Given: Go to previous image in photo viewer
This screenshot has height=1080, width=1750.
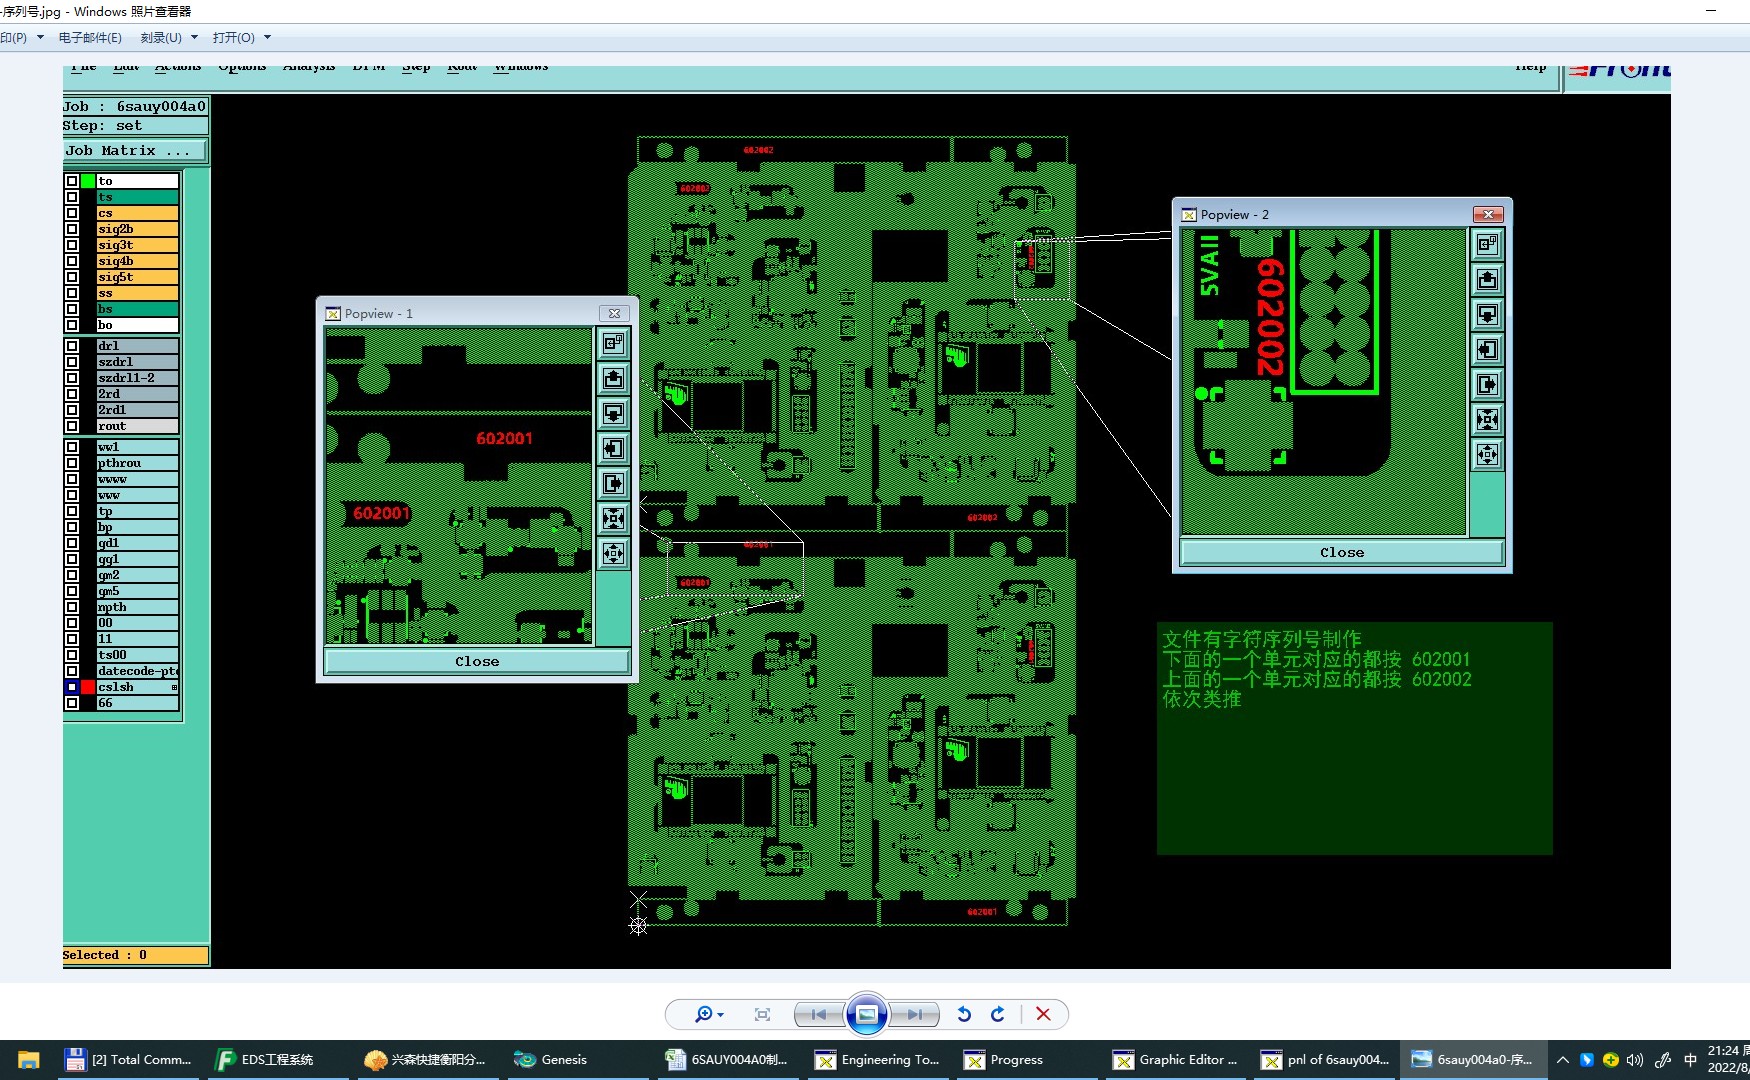Looking at the screenshot, I should [819, 1014].
